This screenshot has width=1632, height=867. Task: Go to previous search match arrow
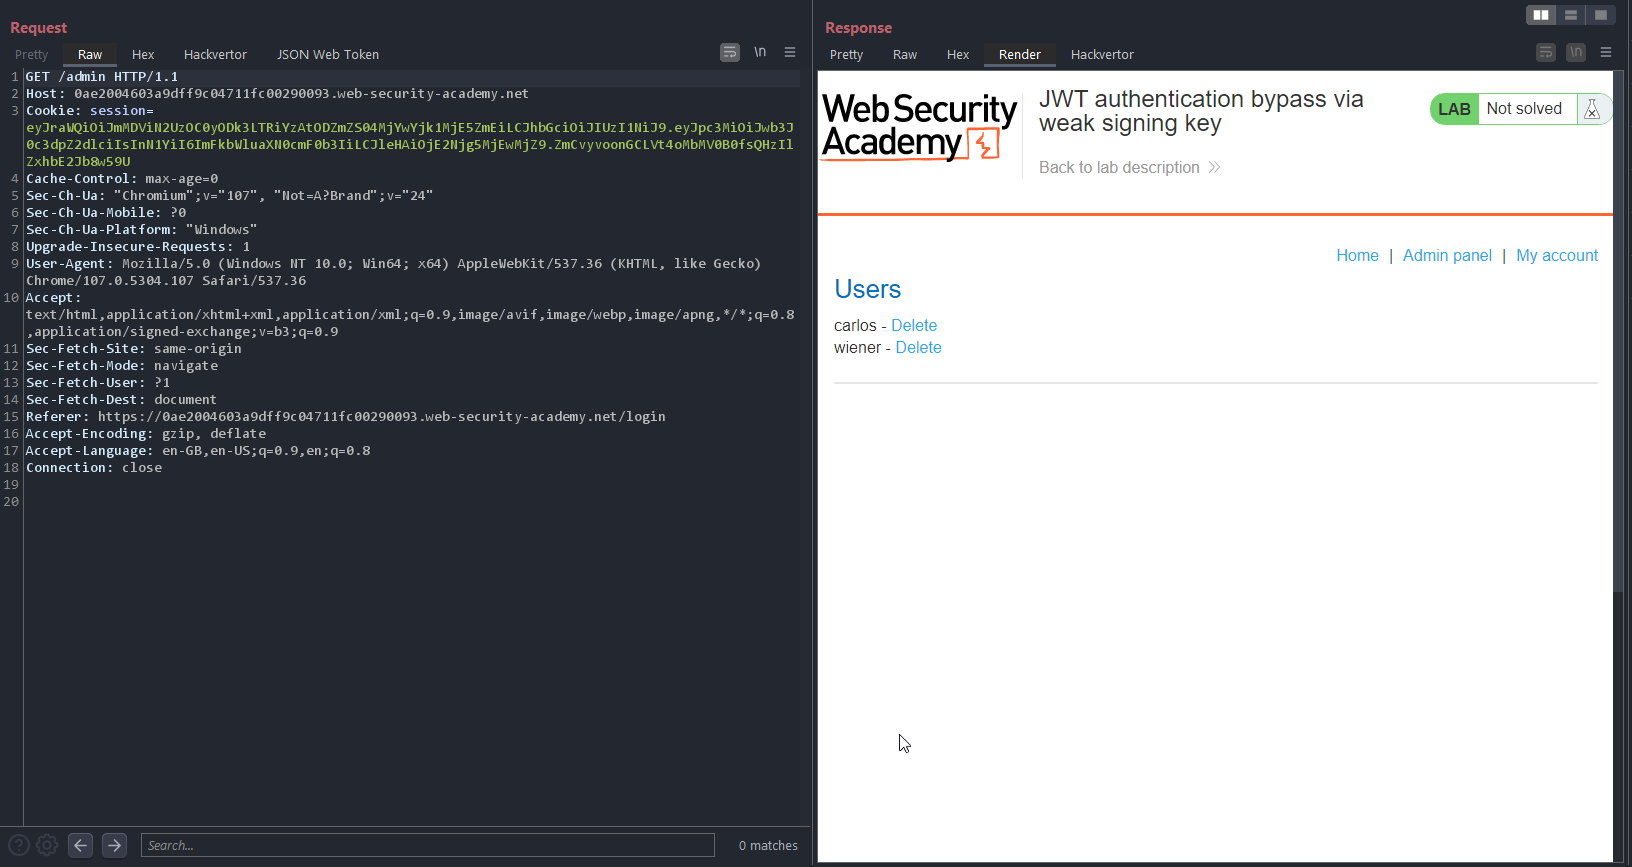pos(81,845)
